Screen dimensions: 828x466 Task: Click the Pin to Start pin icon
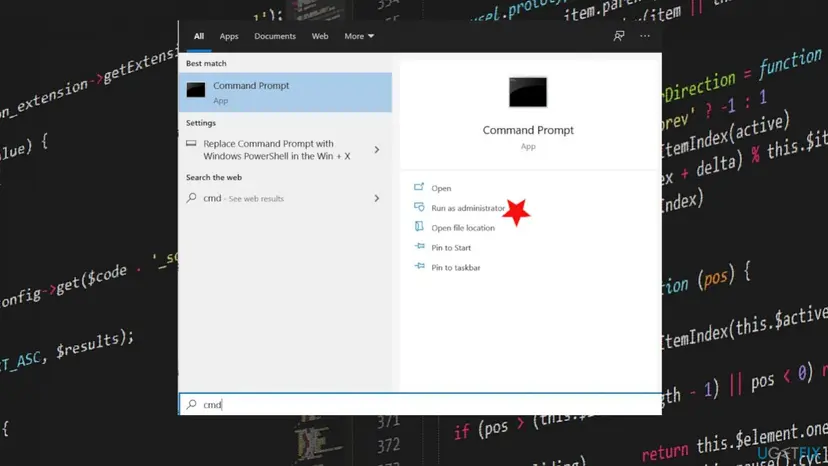click(419, 246)
